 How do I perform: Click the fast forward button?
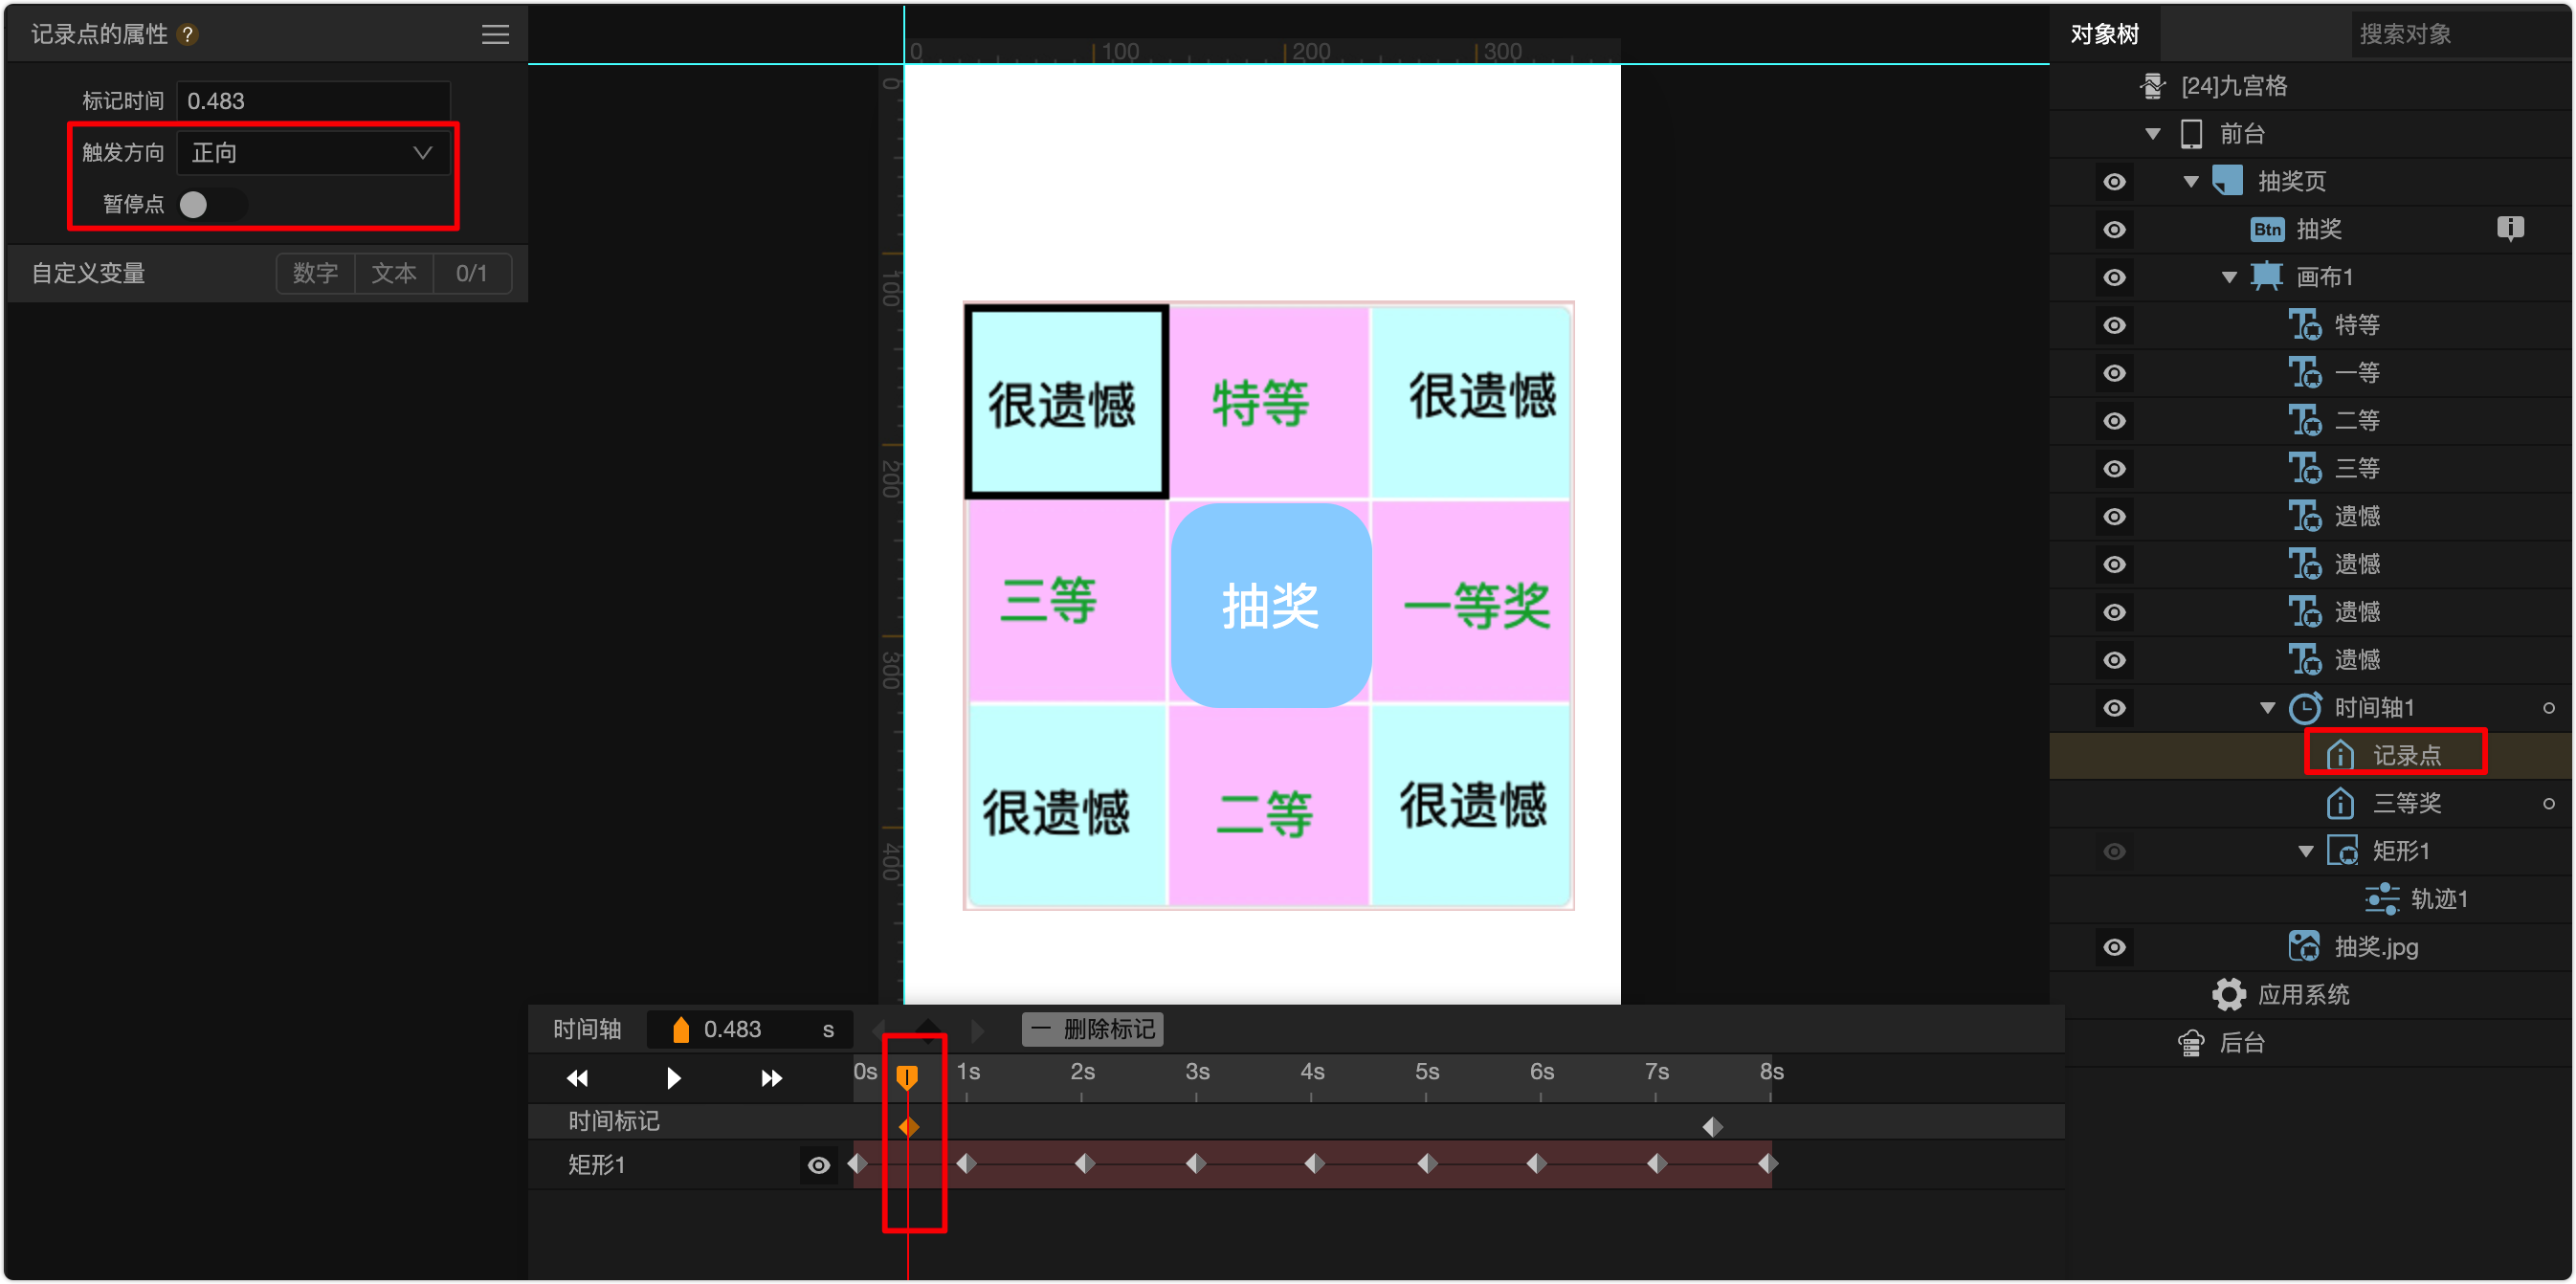(x=771, y=1077)
